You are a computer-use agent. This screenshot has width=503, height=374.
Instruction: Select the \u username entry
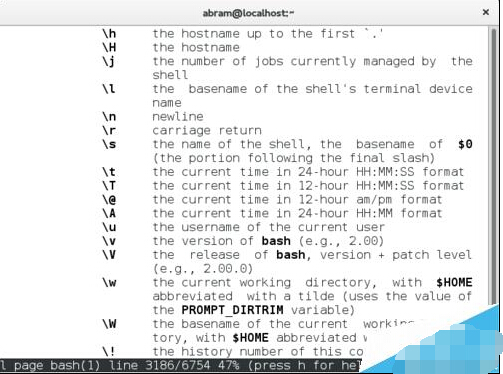pyautogui.click(x=109, y=227)
